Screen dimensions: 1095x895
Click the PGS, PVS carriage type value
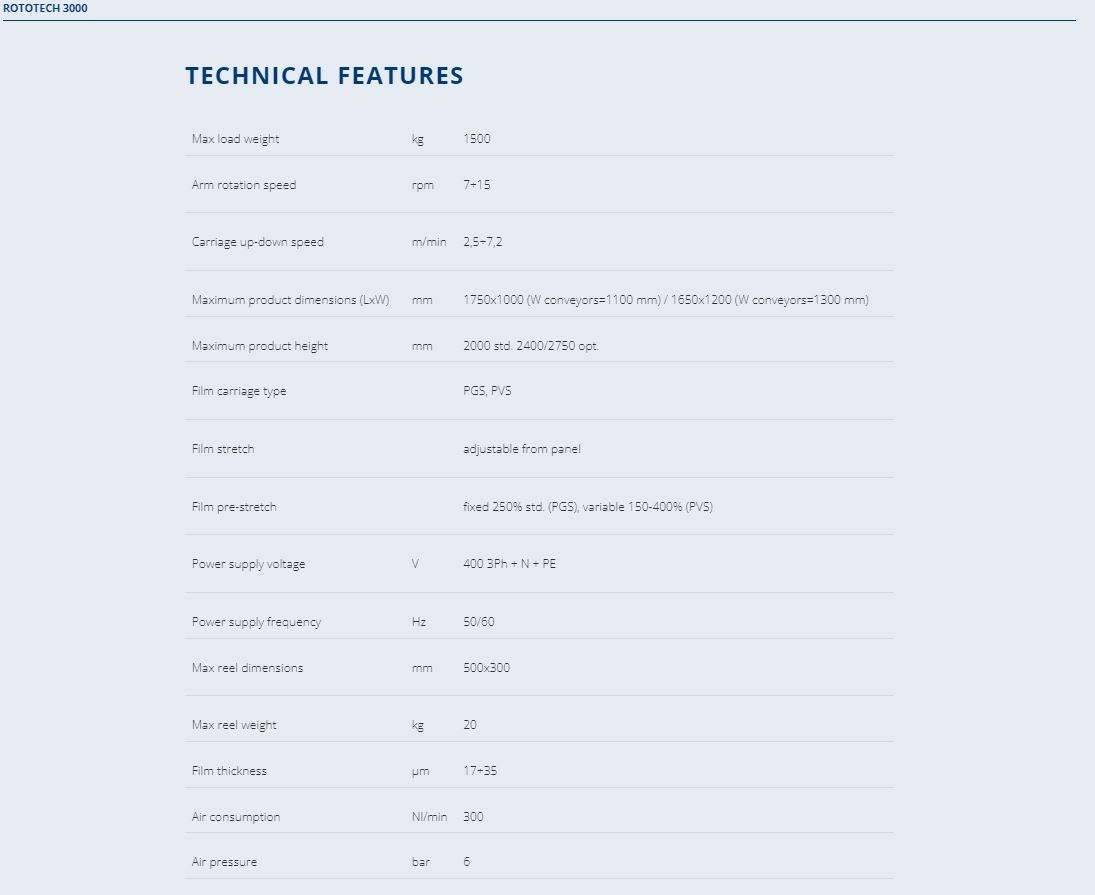[487, 391]
